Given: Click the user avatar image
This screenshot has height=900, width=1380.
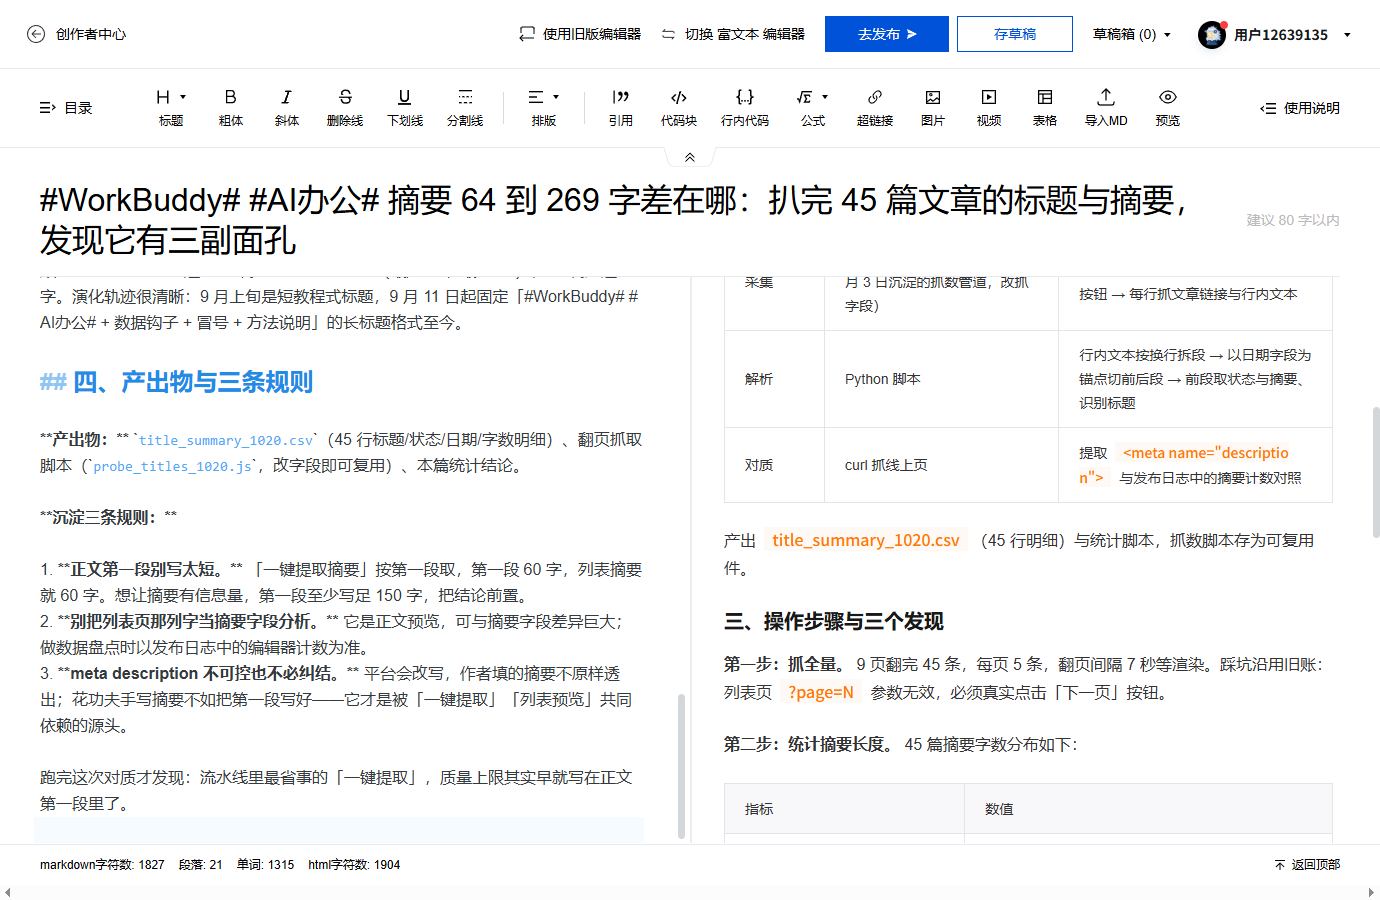Looking at the screenshot, I should [x=1212, y=34].
